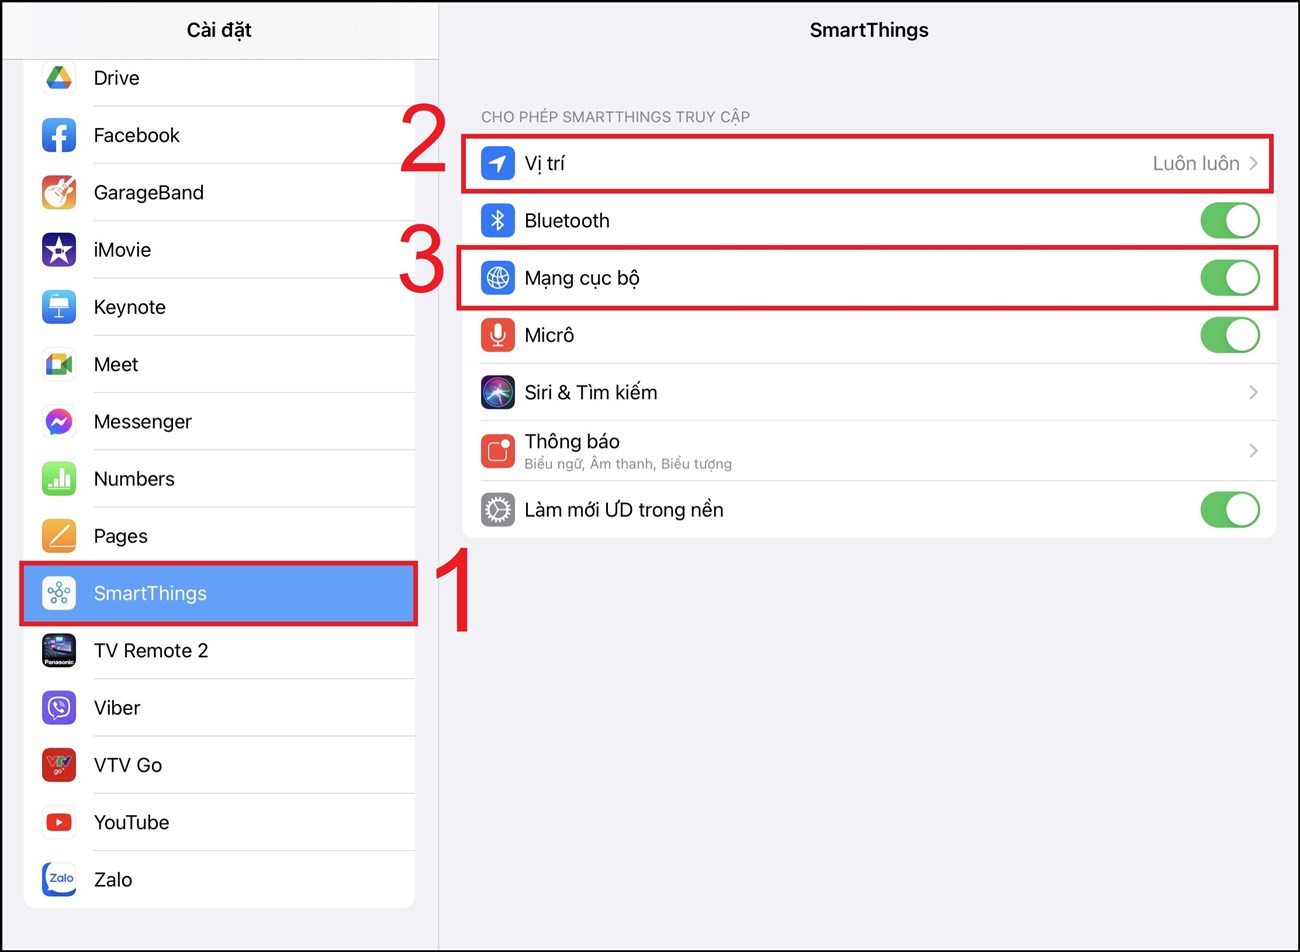The width and height of the screenshot is (1300, 952).
Task: Open Viber settings entry
Action: [219, 708]
